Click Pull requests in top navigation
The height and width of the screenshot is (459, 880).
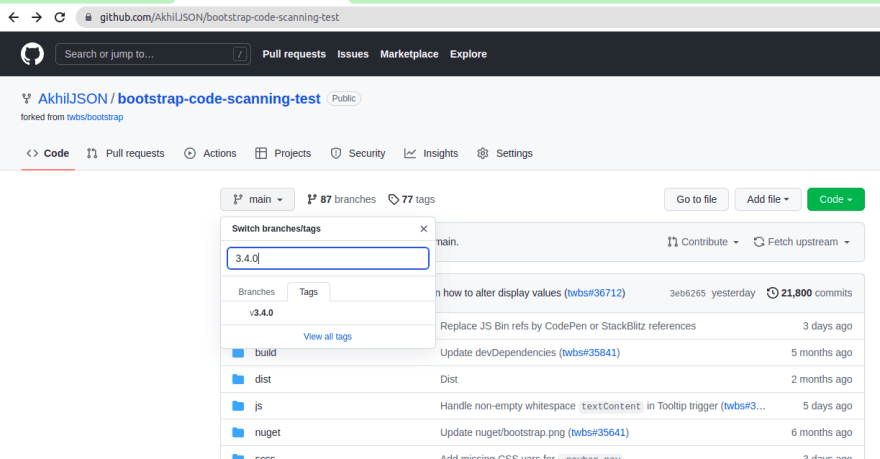point(294,54)
